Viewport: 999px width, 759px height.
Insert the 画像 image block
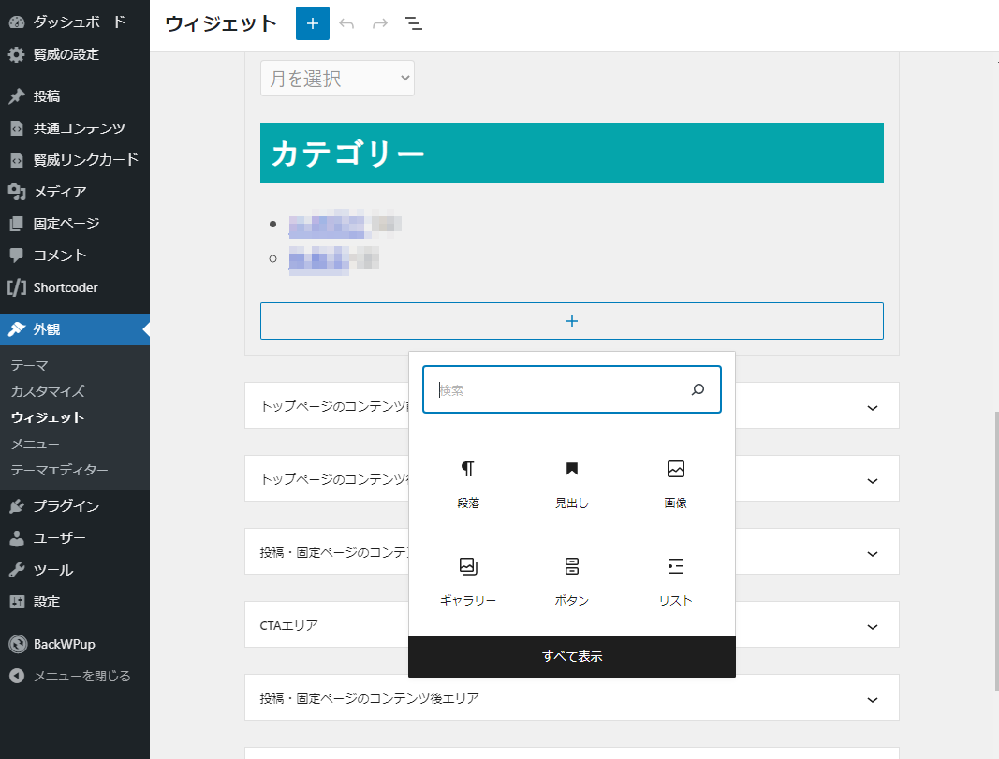[x=675, y=484]
